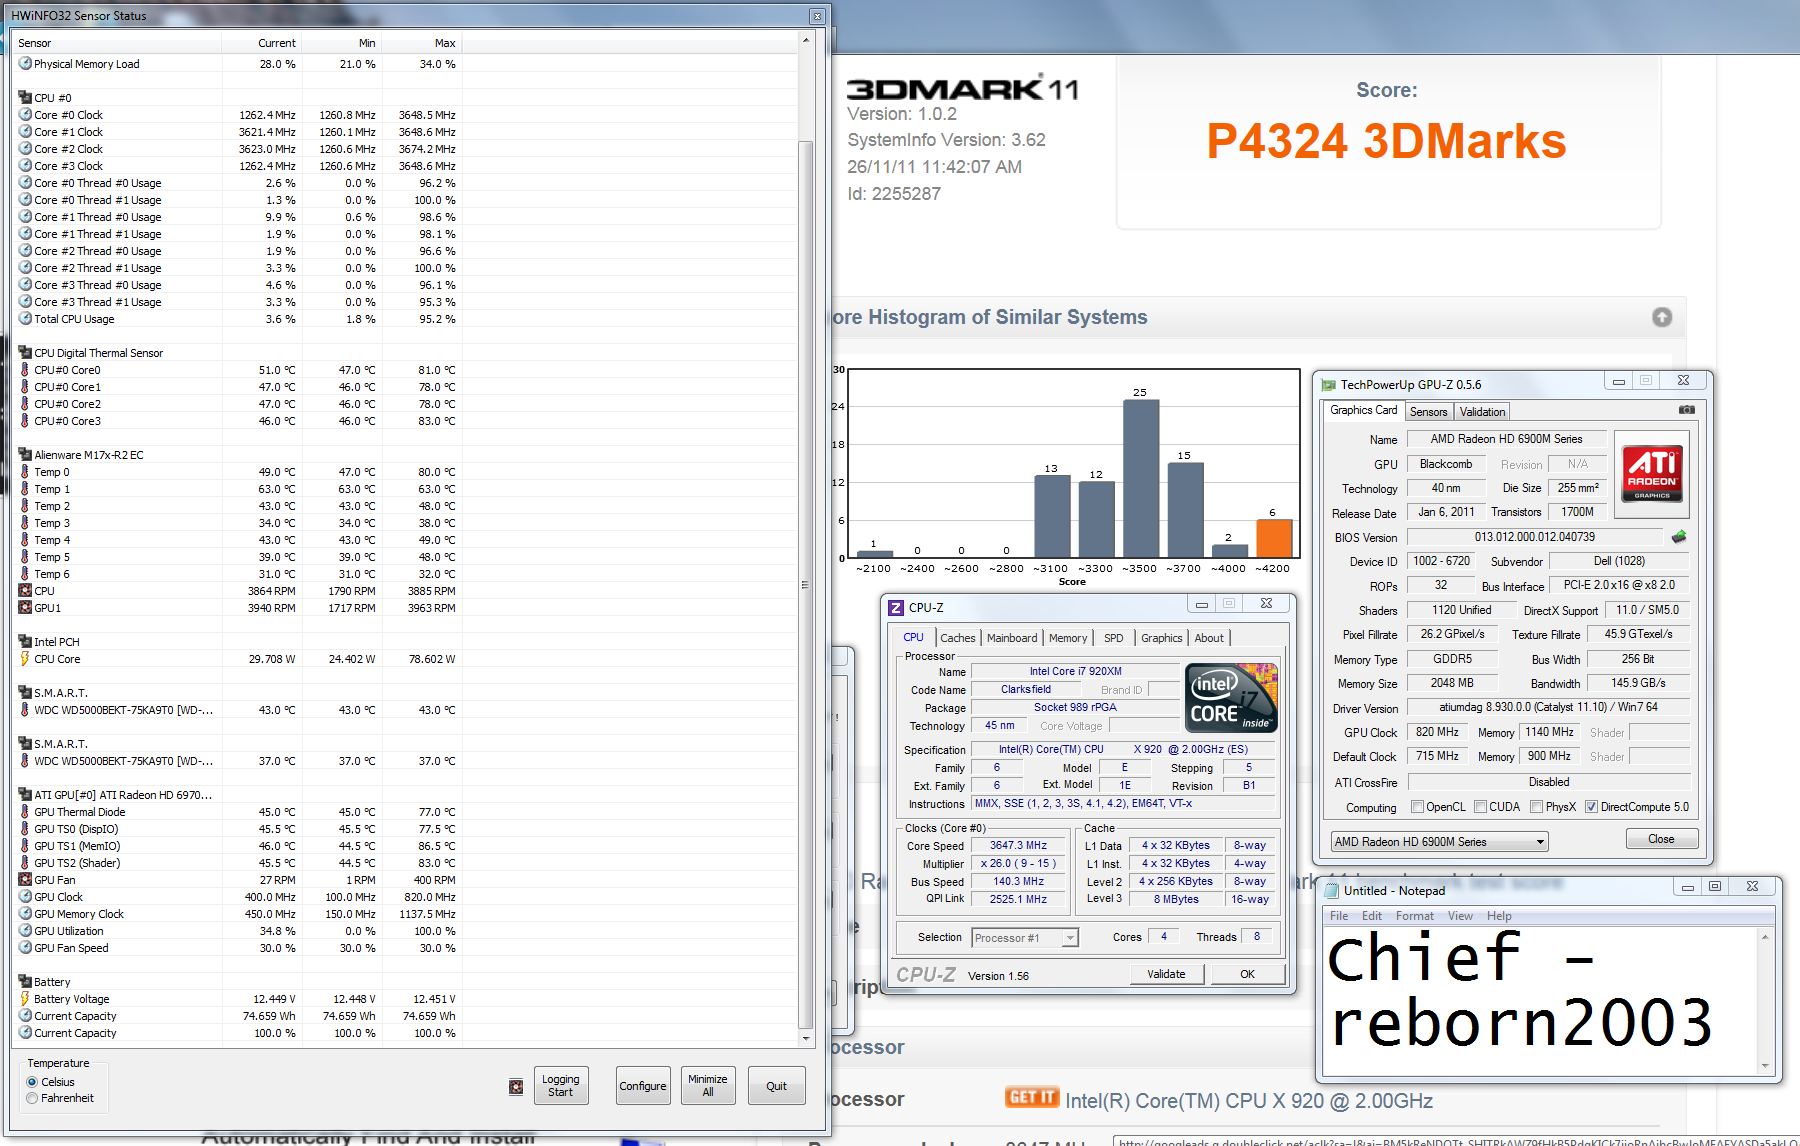1800x1146 pixels.
Task: Select the Celsius temperature radio button
Action: tap(32, 1082)
